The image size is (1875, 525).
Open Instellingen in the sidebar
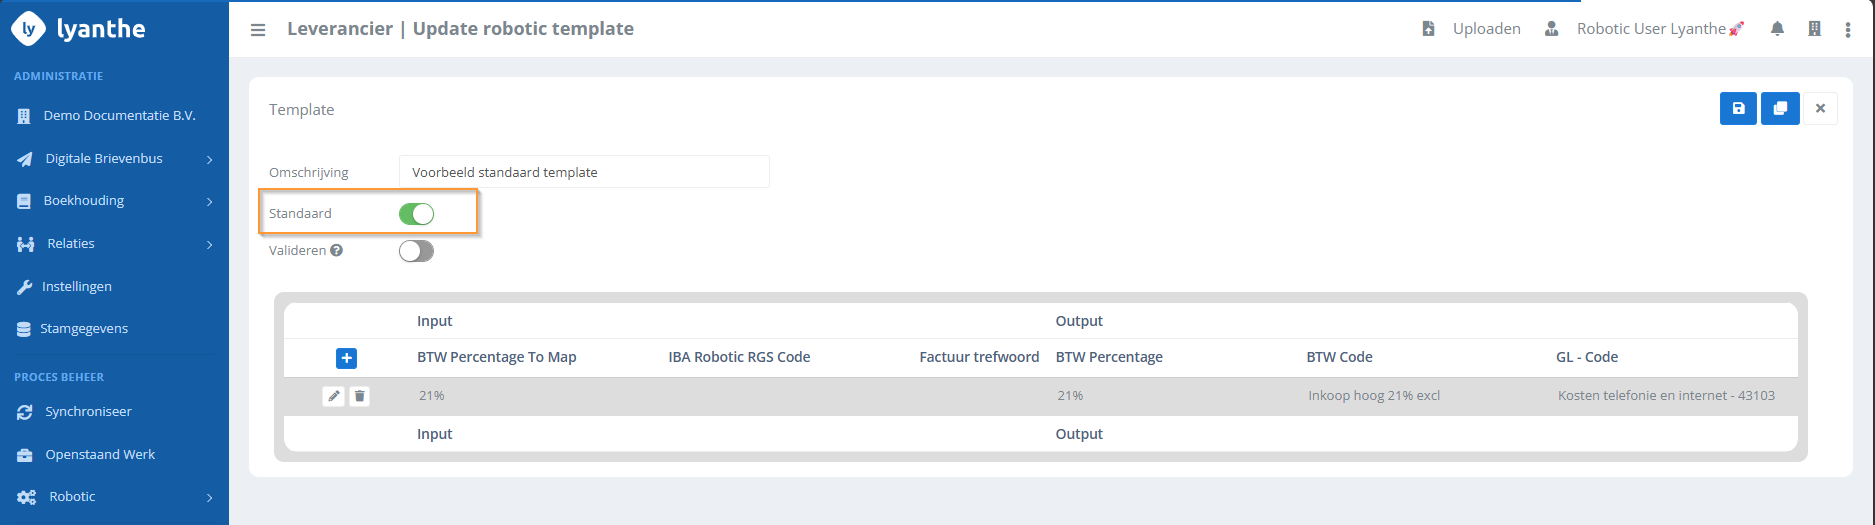click(76, 287)
